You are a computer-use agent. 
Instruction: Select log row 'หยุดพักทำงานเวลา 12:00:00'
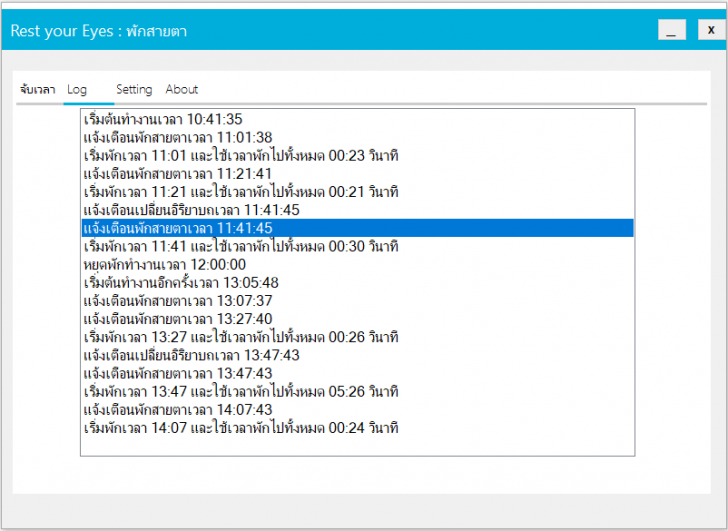(358, 265)
